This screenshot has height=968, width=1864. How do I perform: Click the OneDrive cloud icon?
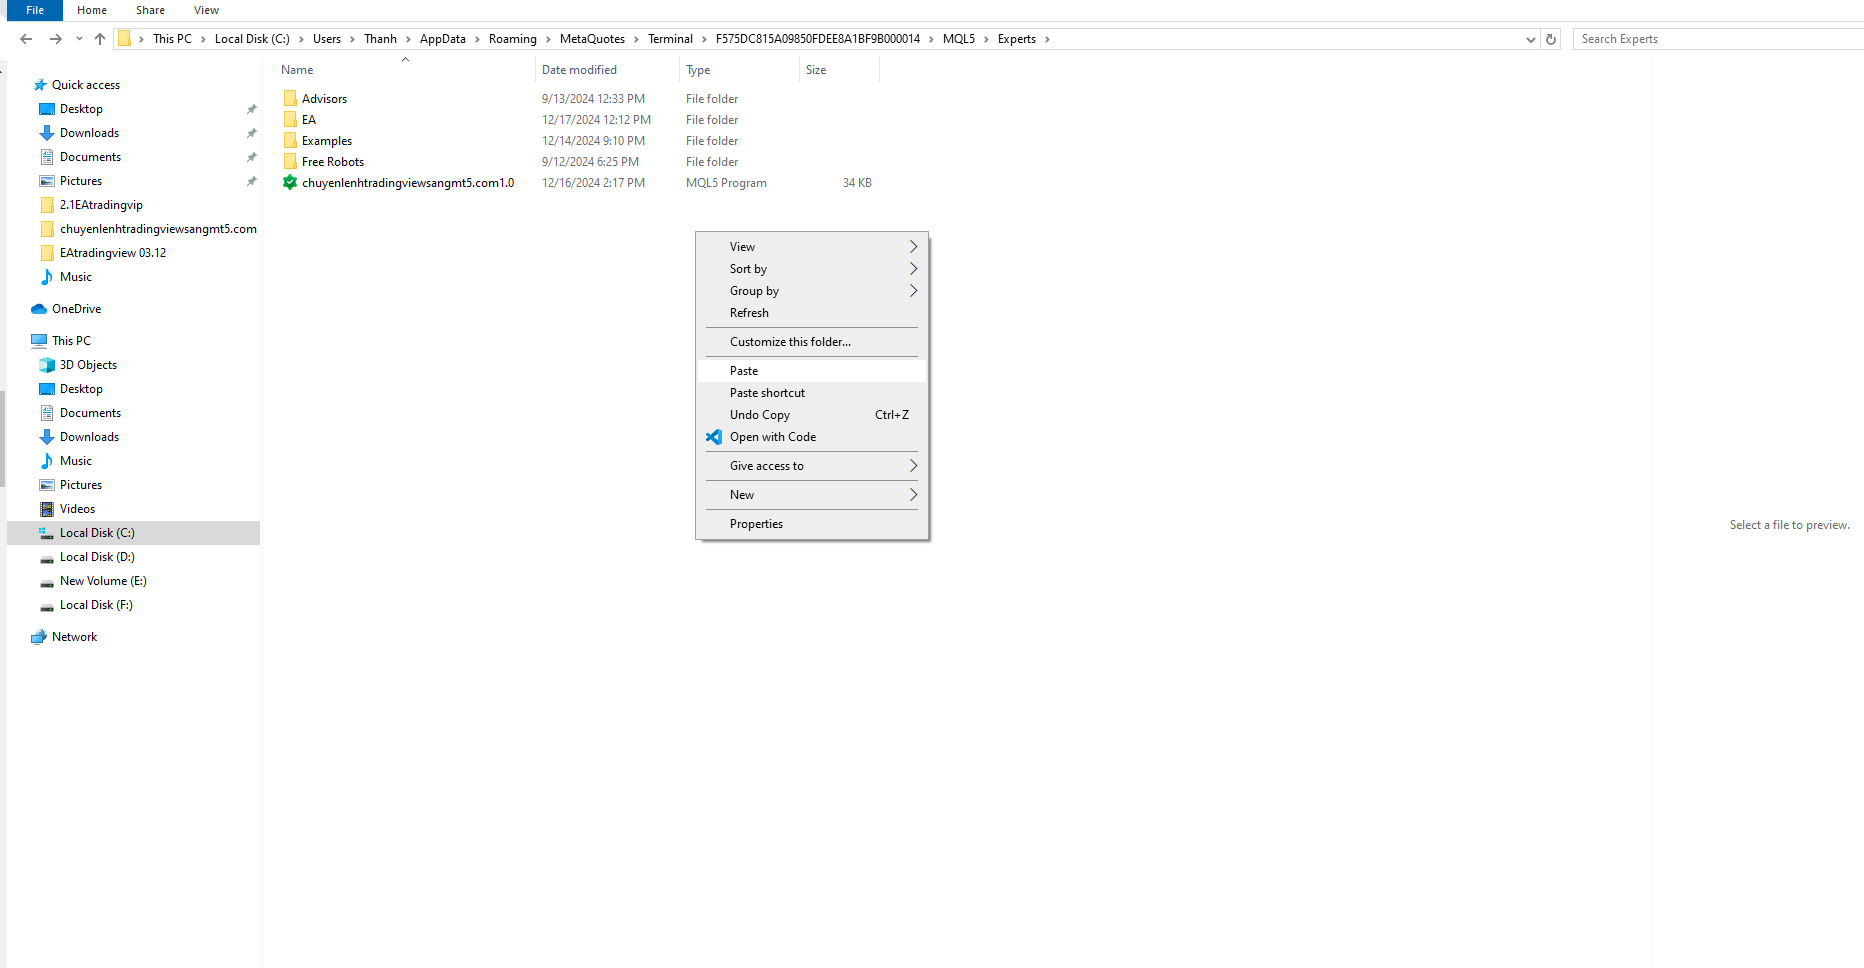(x=39, y=309)
